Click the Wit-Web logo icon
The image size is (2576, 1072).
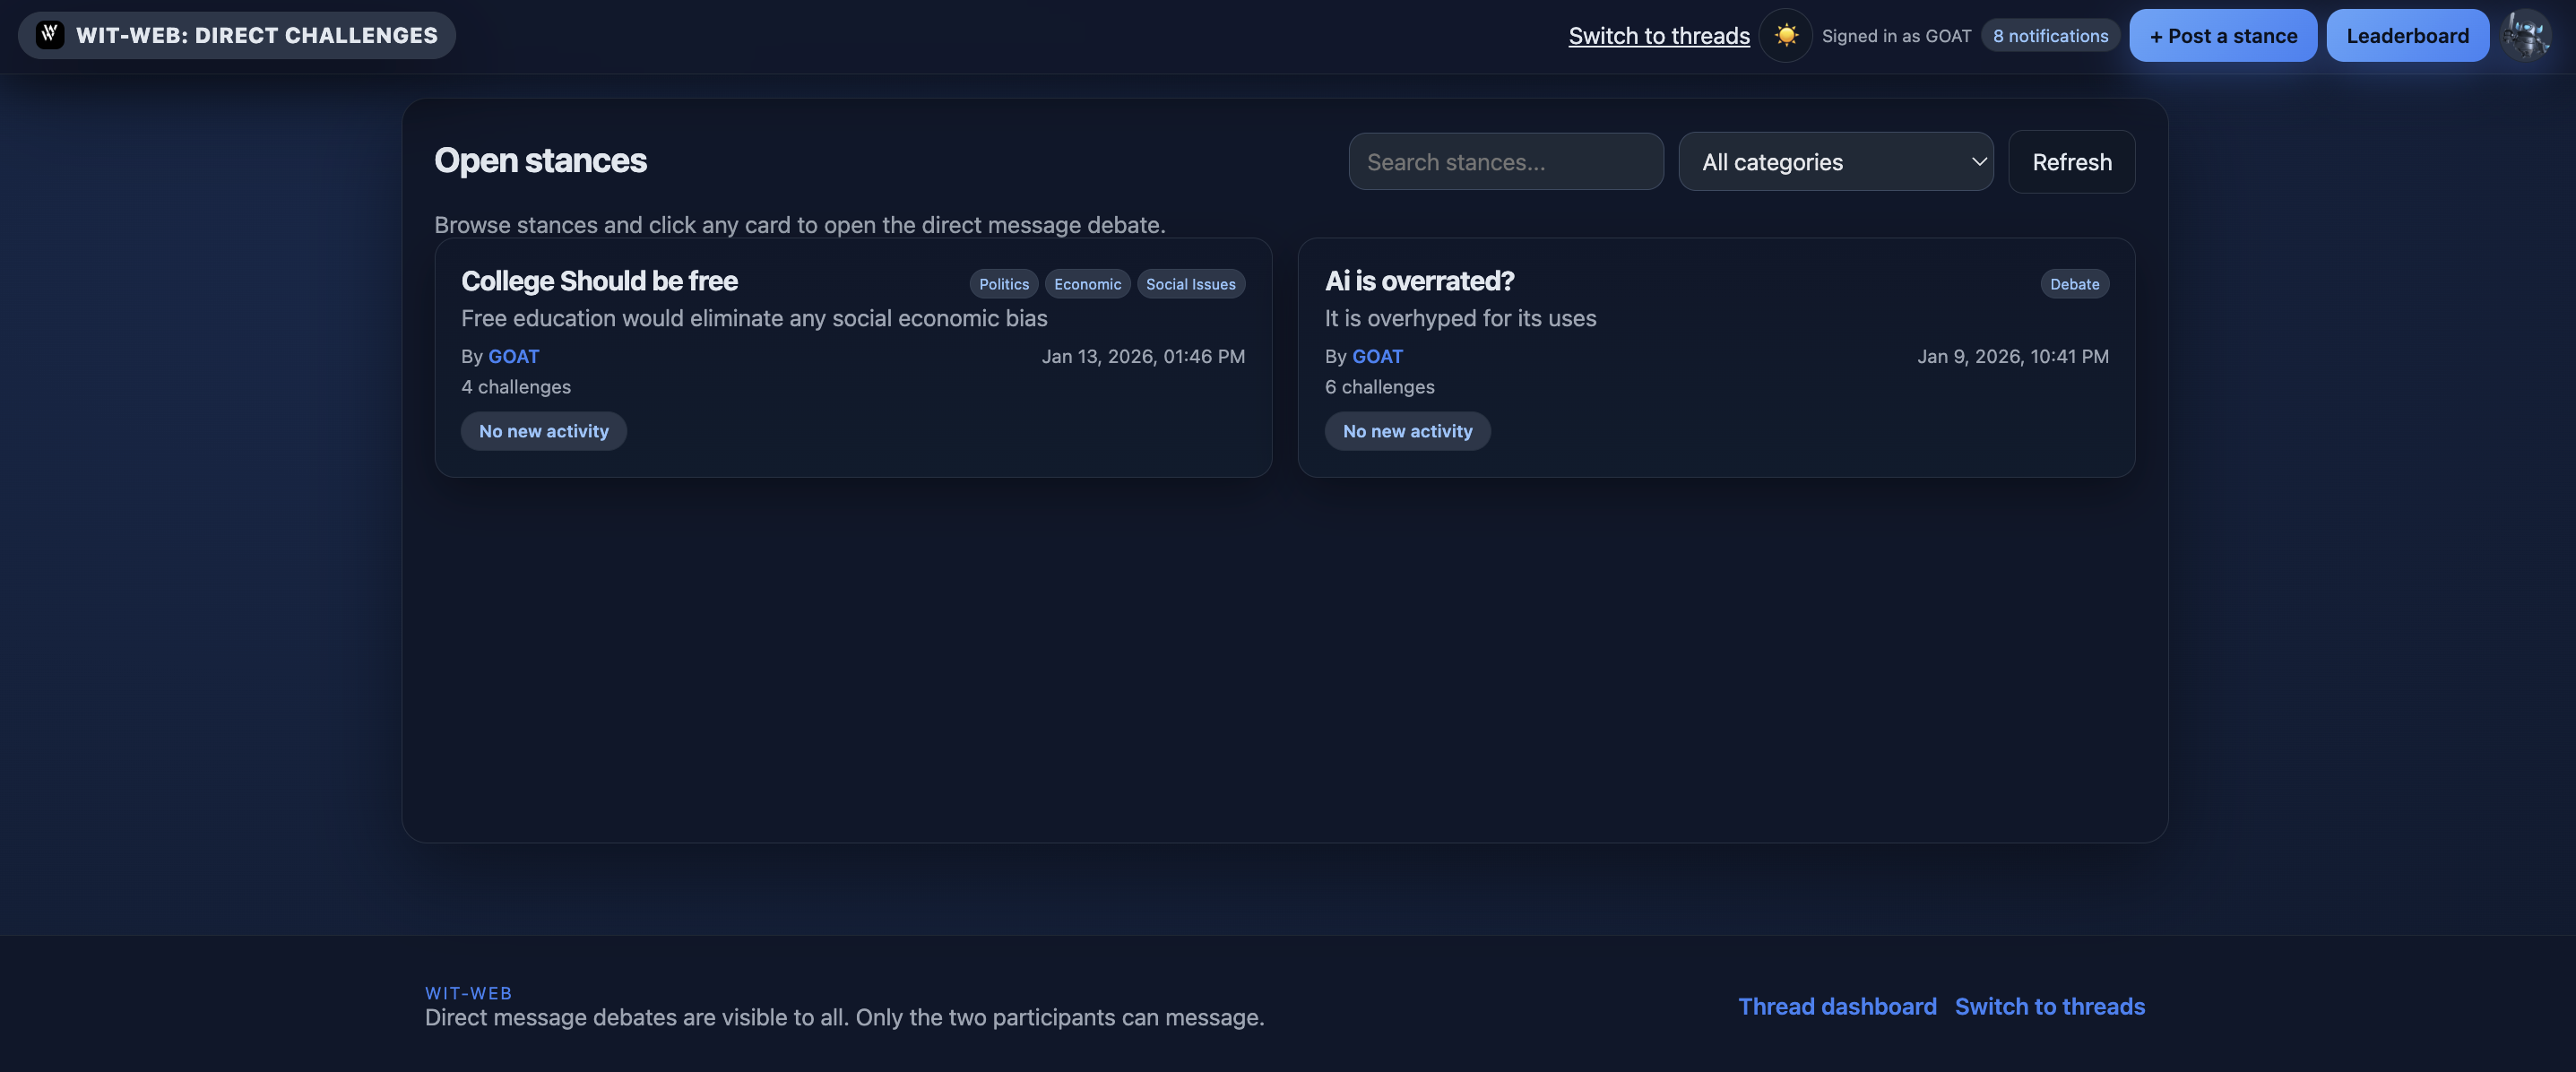pos(50,35)
